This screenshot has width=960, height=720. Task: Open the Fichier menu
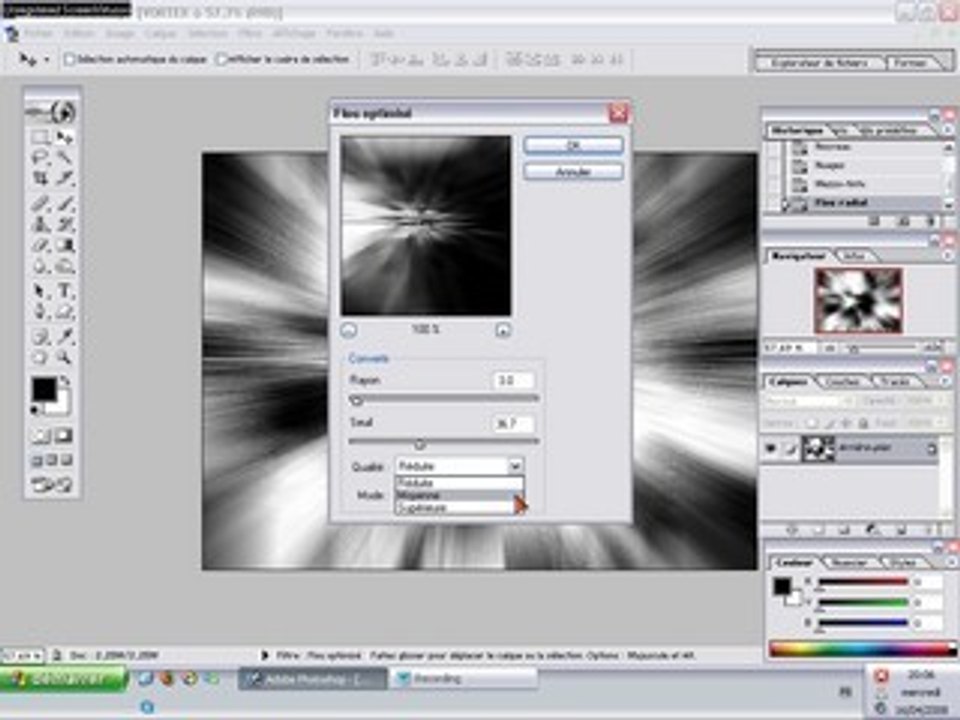pyautogui.click(x=39, y=33)
